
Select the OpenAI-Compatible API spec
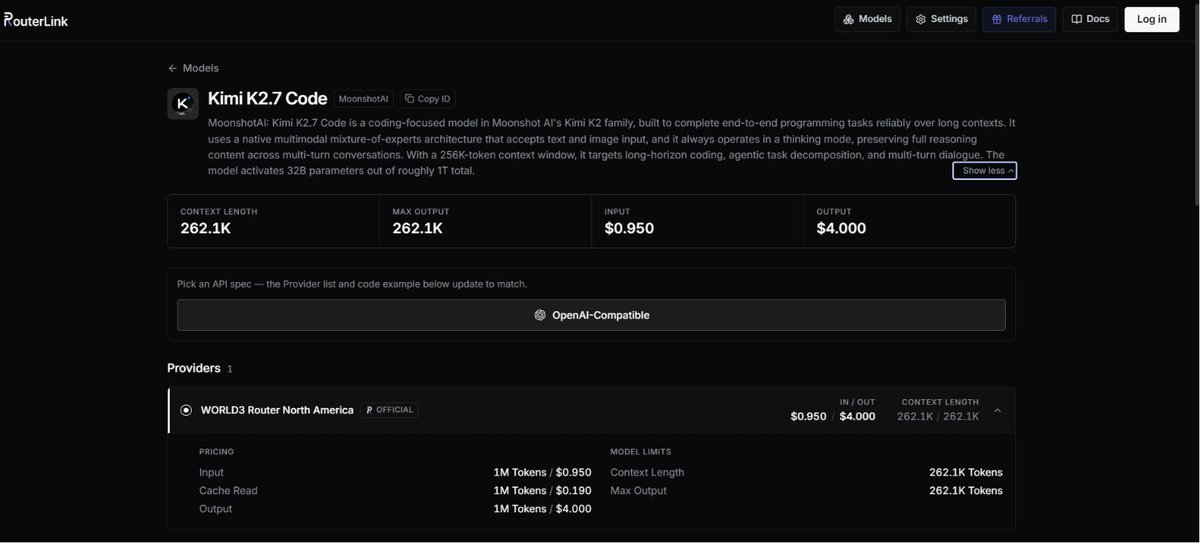(591, 315)
